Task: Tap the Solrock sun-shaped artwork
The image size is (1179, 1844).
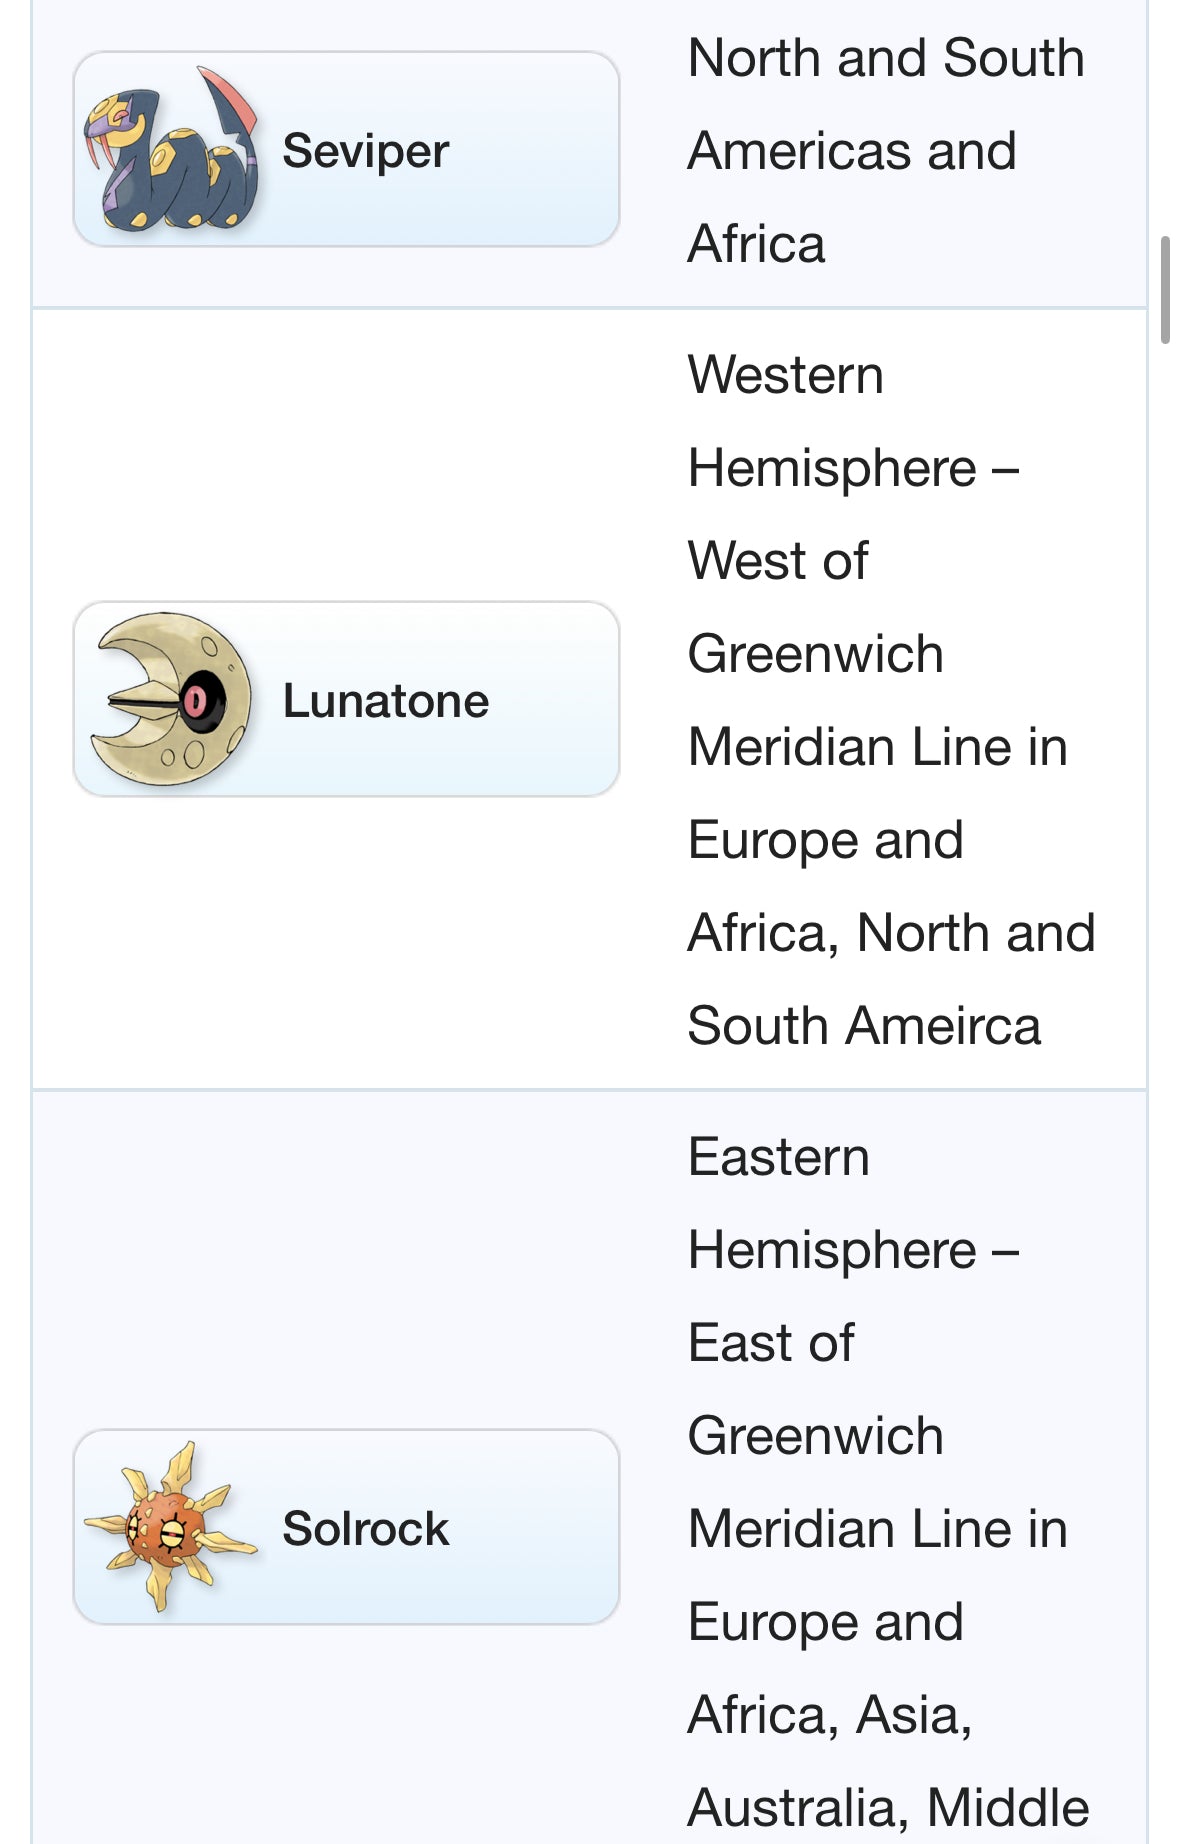Action: (170, 1526)
